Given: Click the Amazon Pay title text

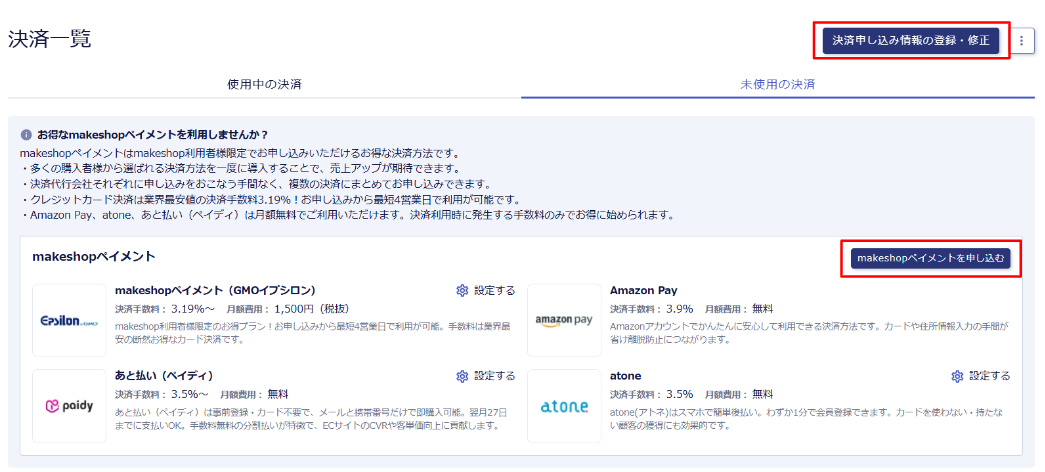Looking at the screenshot, I should 643,291.
